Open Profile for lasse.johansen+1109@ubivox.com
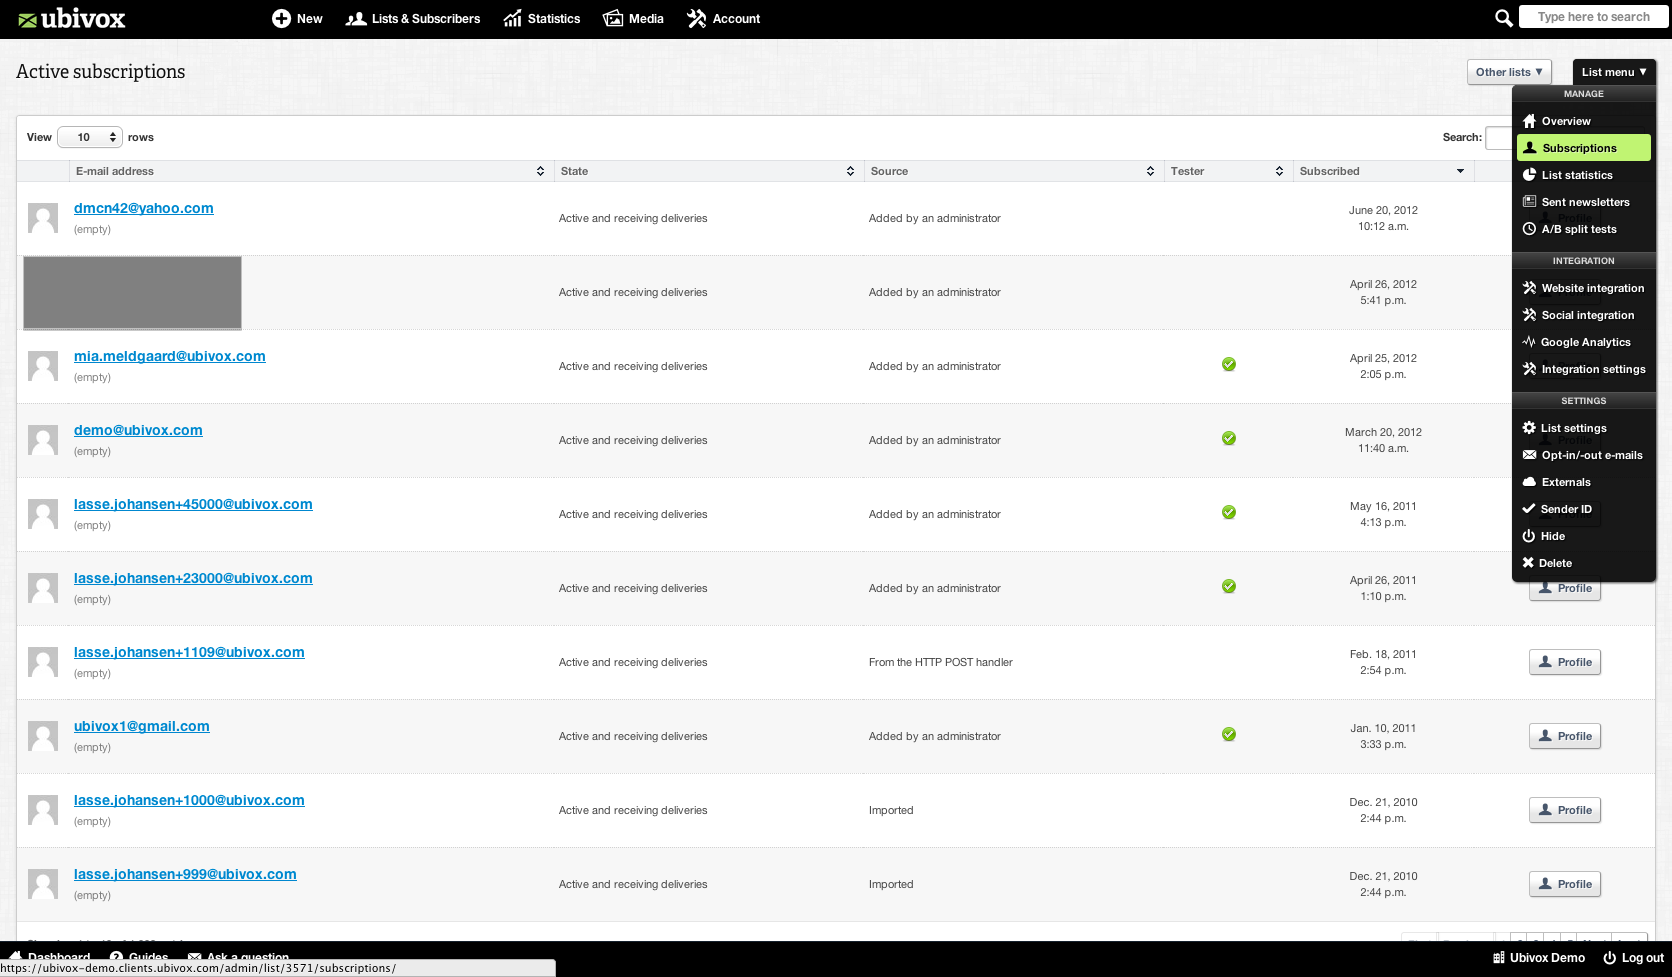Image resolution: width=1672 pixels, height=977 pixels. pos(1565,662)
